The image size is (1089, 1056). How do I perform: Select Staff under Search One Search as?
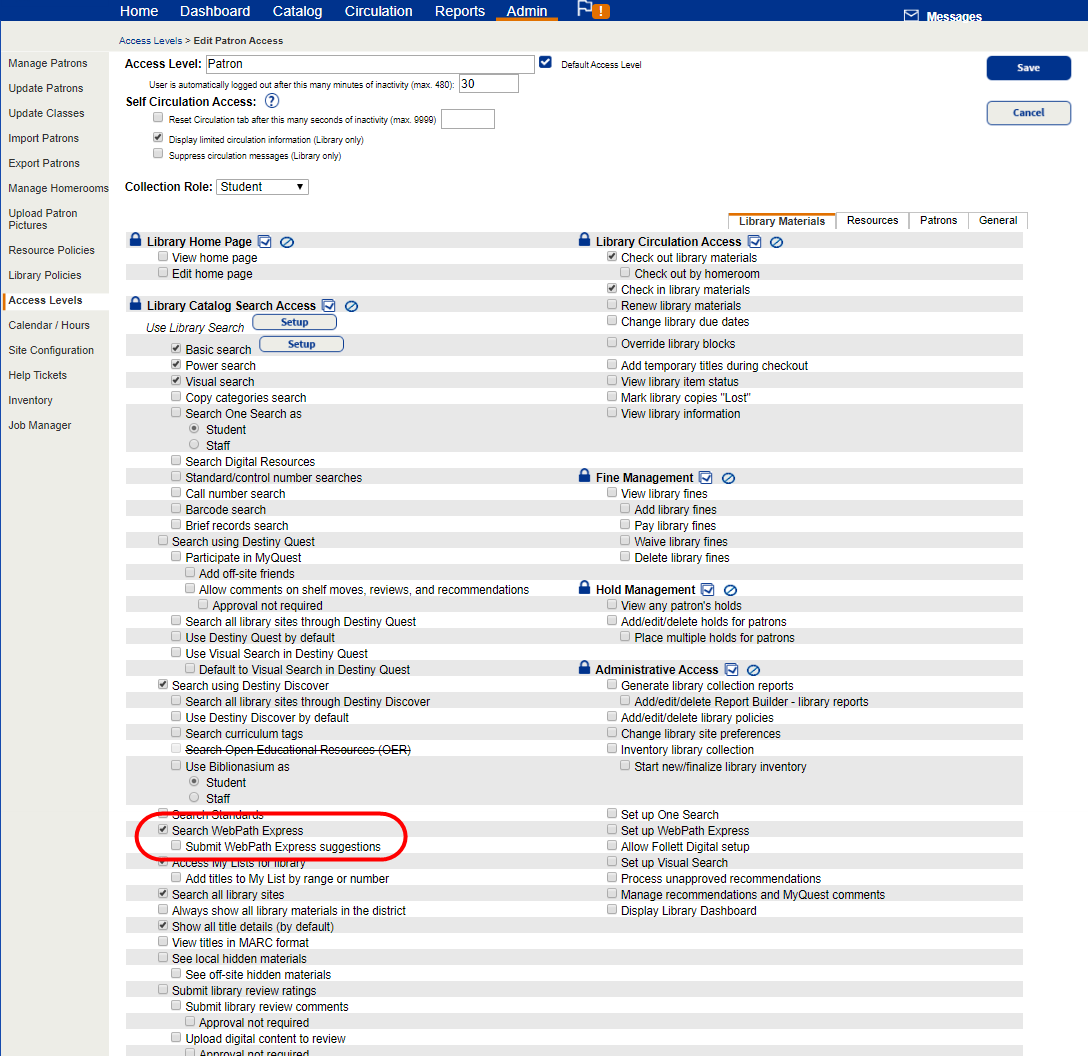(194, 445)
